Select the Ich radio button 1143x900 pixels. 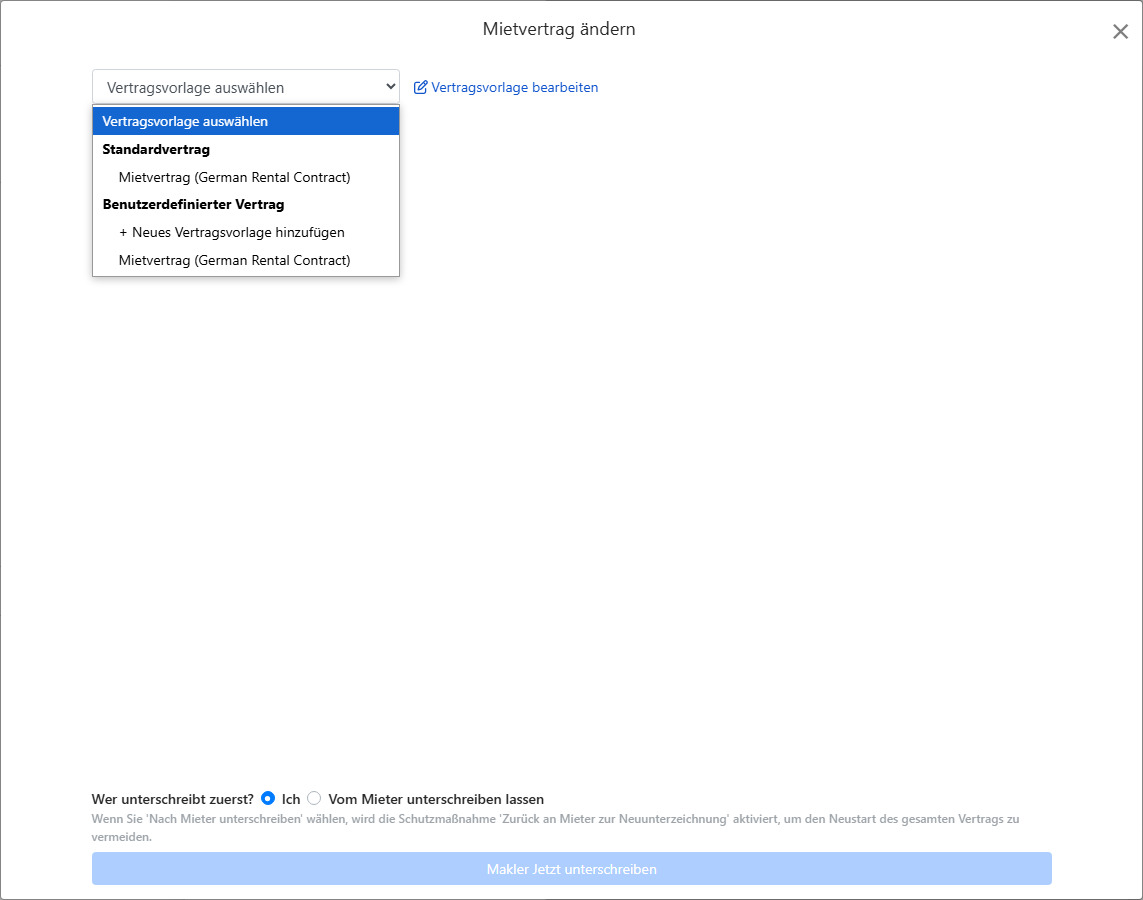(x=268, y=798)
